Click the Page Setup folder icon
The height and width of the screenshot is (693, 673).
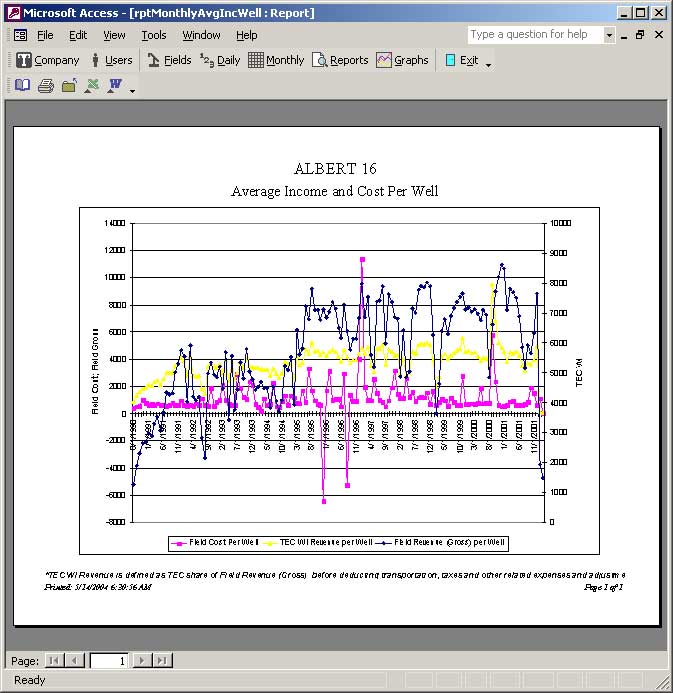tap(69, 85)
